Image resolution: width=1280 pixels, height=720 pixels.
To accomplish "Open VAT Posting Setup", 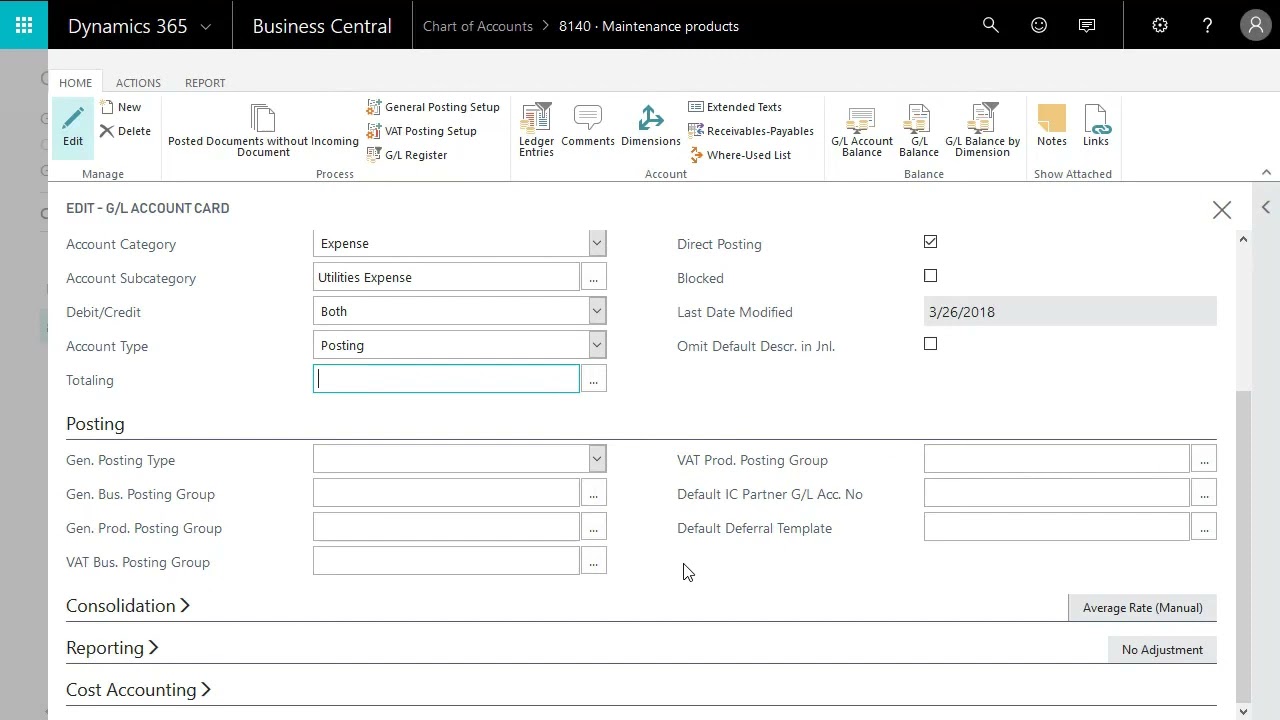I will [422, 131].
